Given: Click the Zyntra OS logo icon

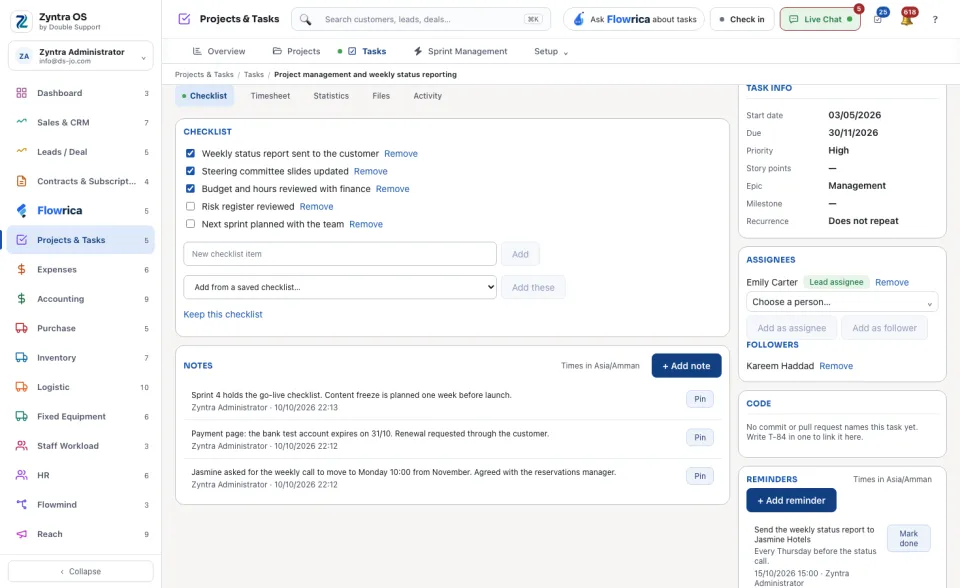Looking at the screenshot, I should [x=21, y=21].
